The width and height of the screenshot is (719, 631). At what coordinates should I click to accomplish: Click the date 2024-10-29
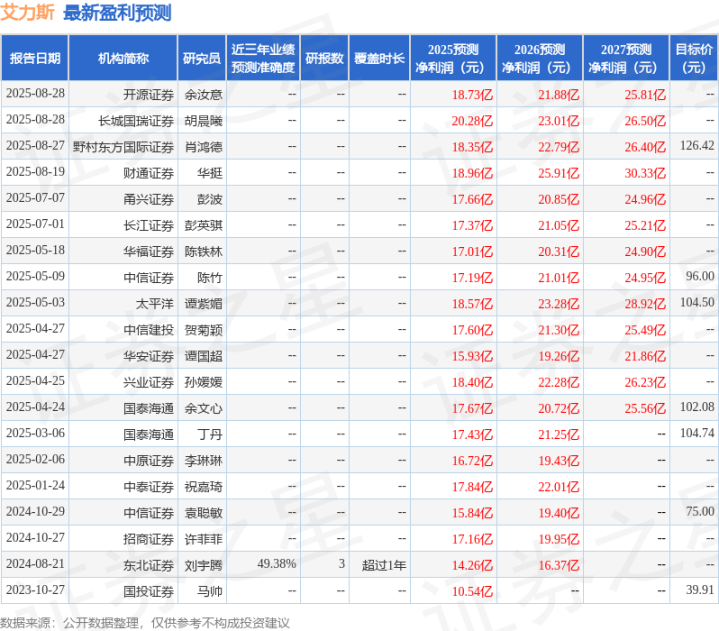click(x=35, y=512)
